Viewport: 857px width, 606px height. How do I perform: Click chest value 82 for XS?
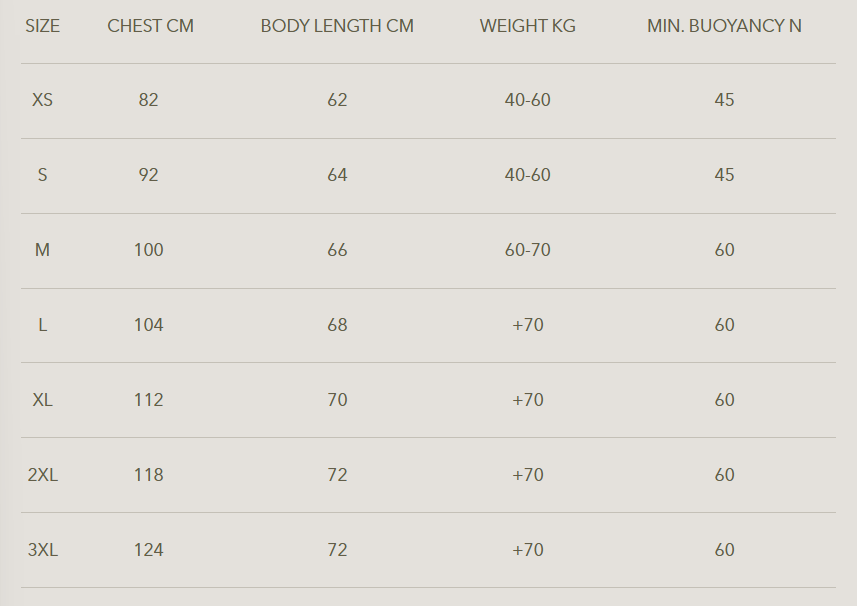tap(149, 100)
